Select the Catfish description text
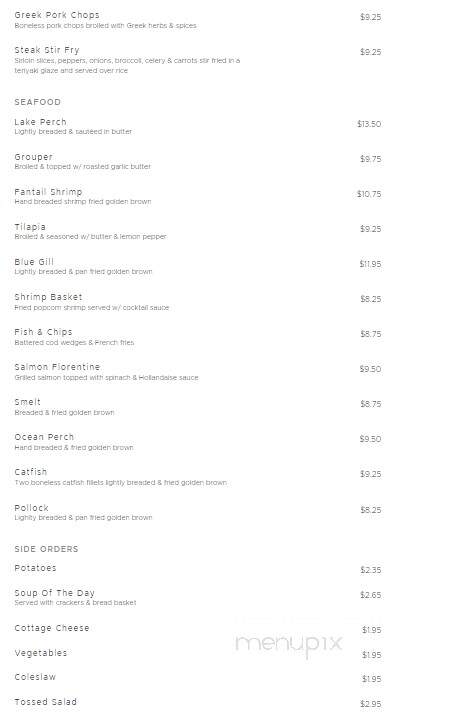 [x=120, y=482]
